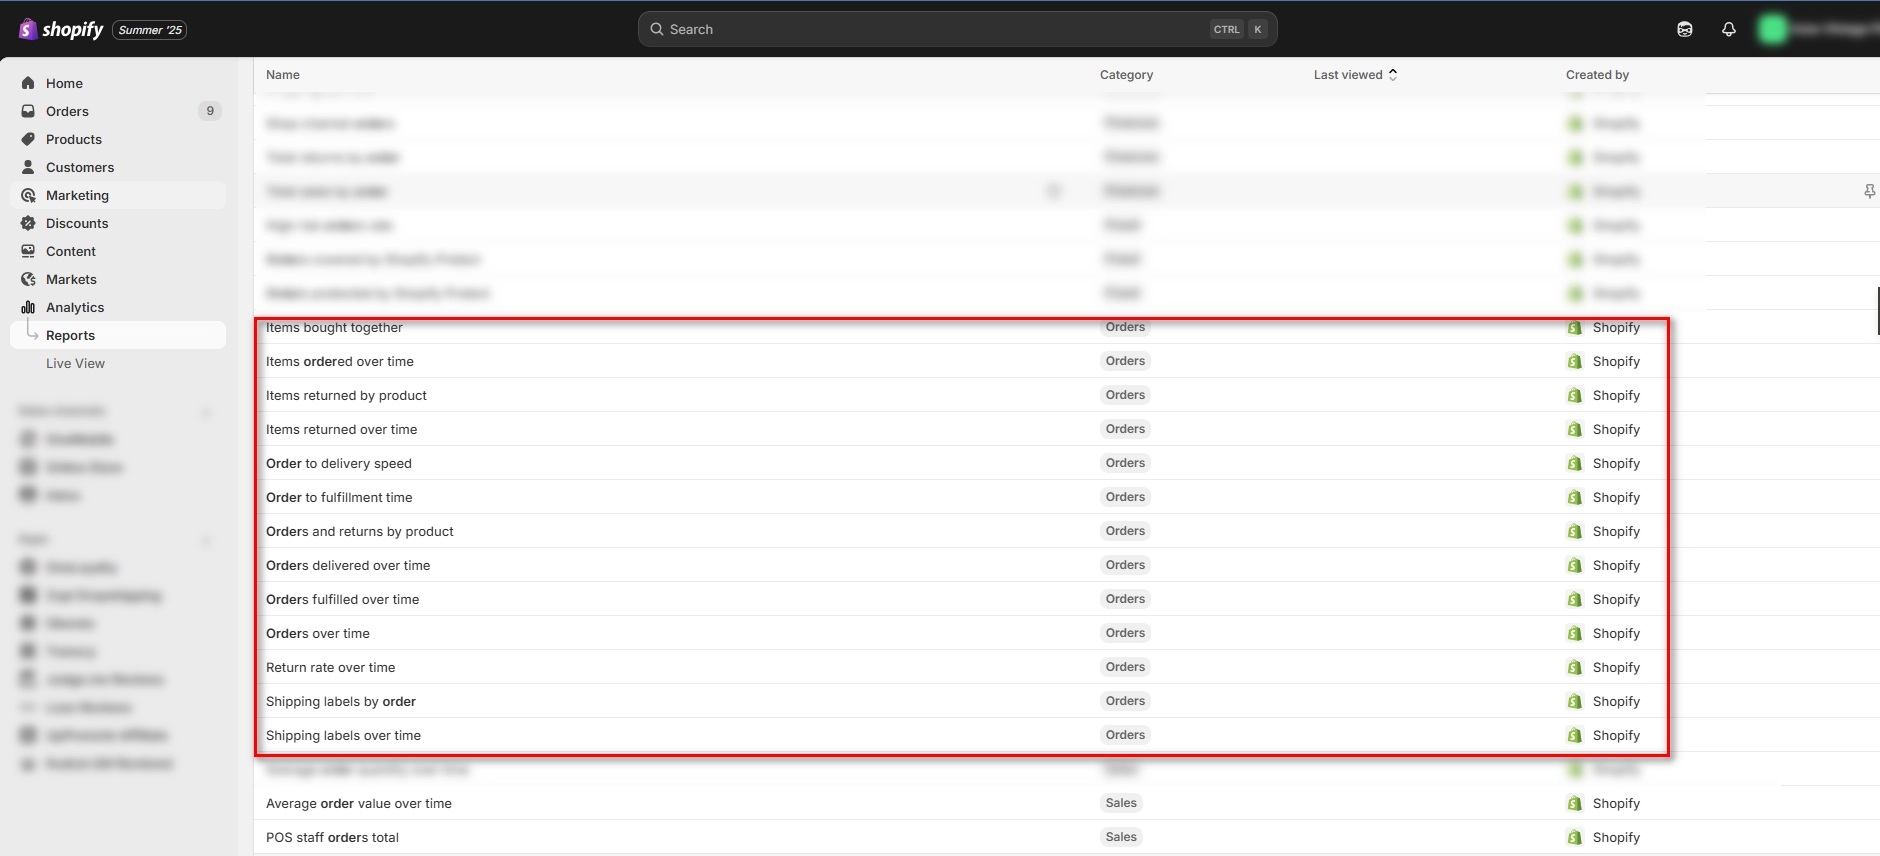Viewport: 1880px width, 856px height.
Task: Go to Marketing in the sidebar
Action: [x=77, y=195]
